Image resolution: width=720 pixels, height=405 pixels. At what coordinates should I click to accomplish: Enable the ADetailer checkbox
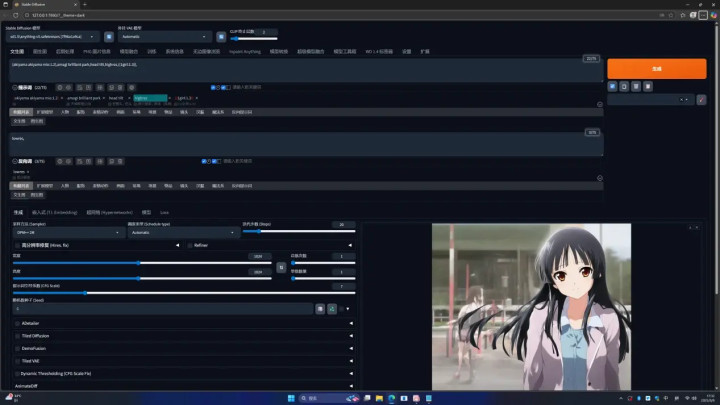(17, 323)
